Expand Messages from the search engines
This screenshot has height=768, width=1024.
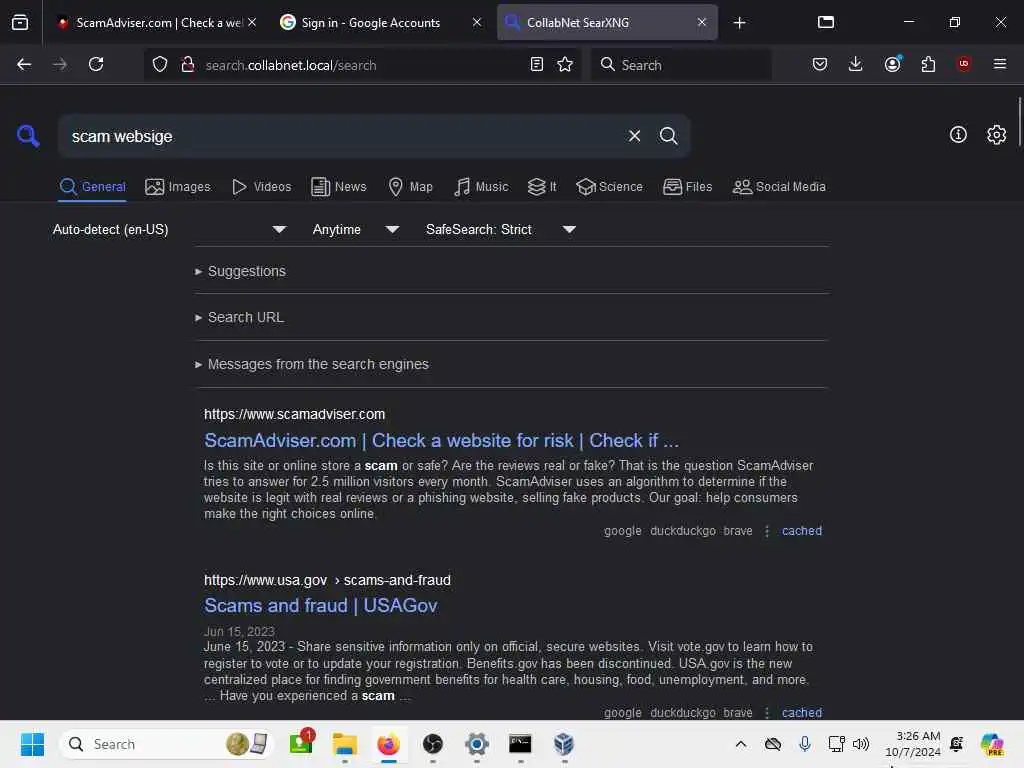point(312,364)
